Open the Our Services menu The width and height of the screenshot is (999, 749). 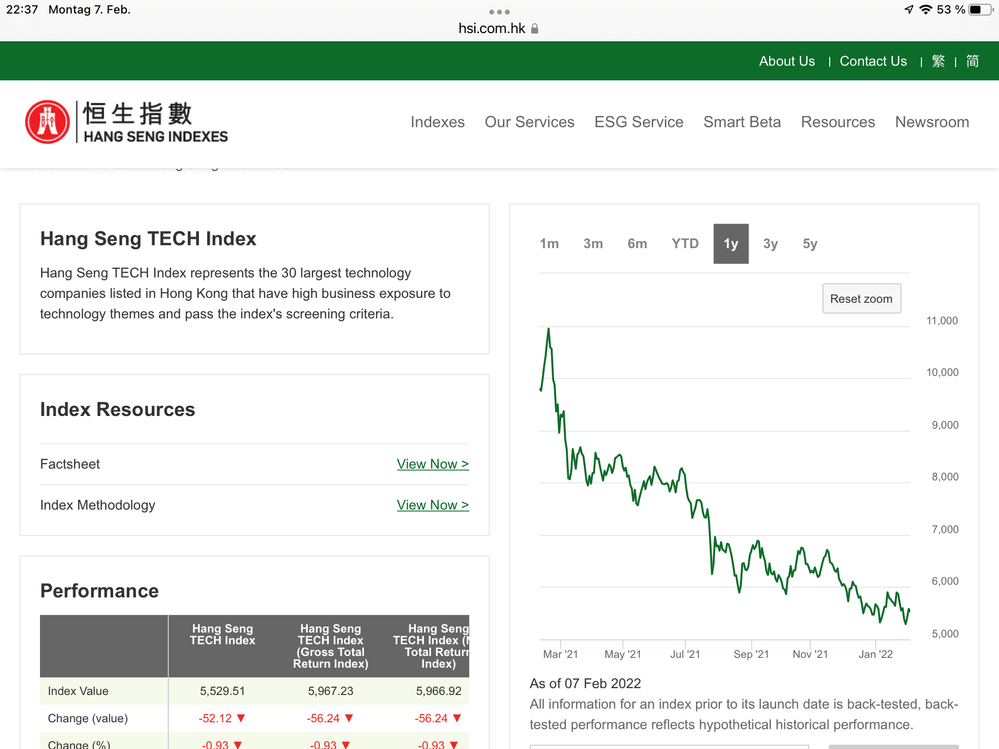(x=529, y=122)
